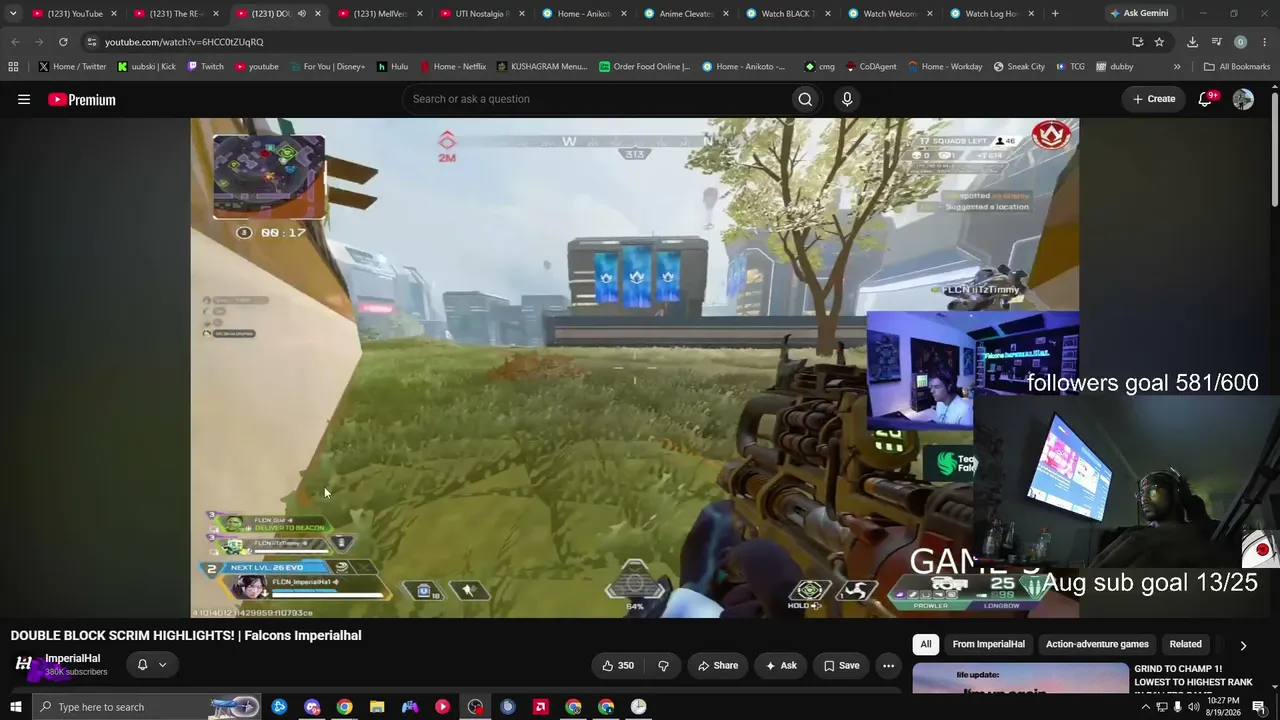Select the From ImperialHal filter chip
Image resolution: width=1280 pixels, height=720 pixels.
click(x=989, y=645)
